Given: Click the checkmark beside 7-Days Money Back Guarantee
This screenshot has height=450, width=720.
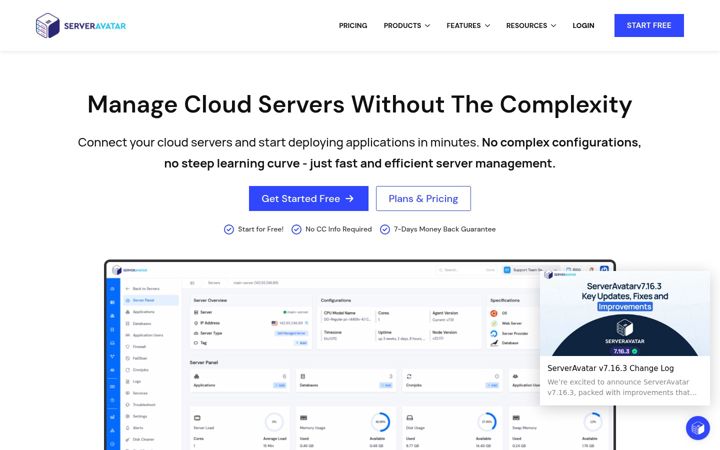Looking at the screenshot, I should pyautogui.click(x=385, y=229).
